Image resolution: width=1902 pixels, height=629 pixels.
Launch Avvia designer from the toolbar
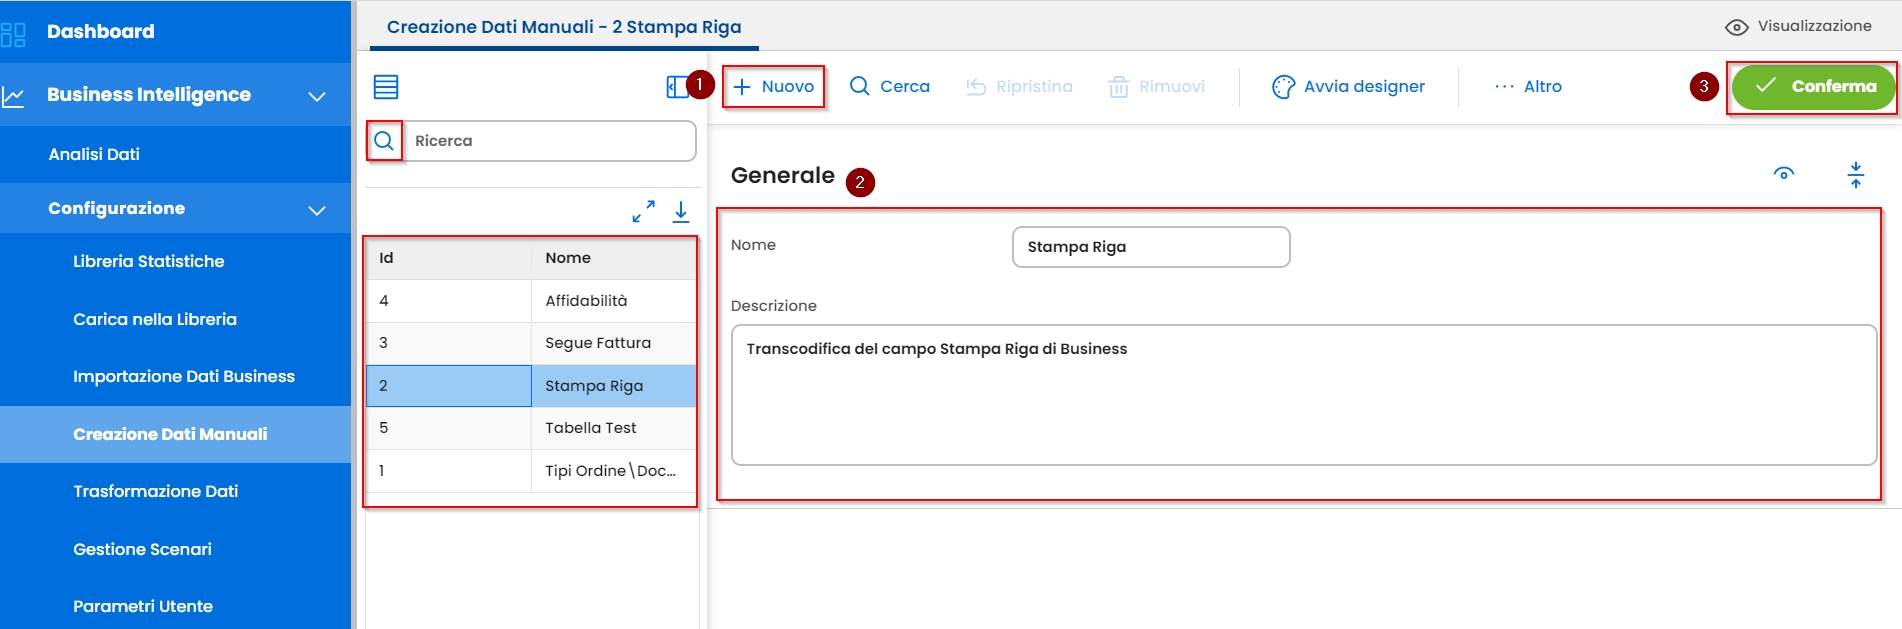coord(1348,87)
